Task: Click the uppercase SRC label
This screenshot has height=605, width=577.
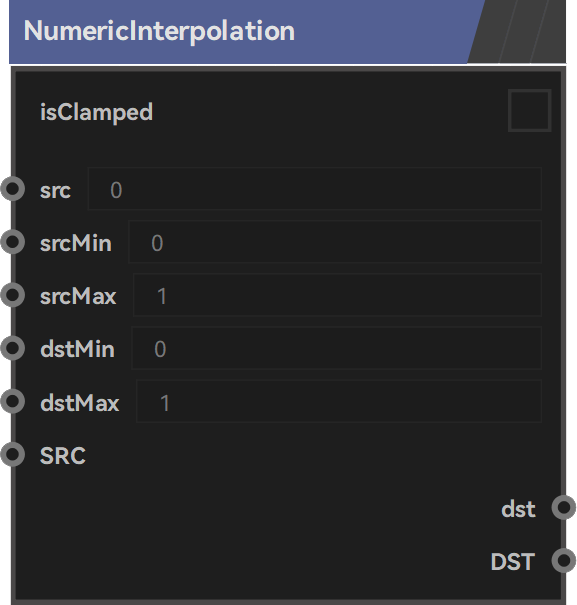Action: click(63, 456)
